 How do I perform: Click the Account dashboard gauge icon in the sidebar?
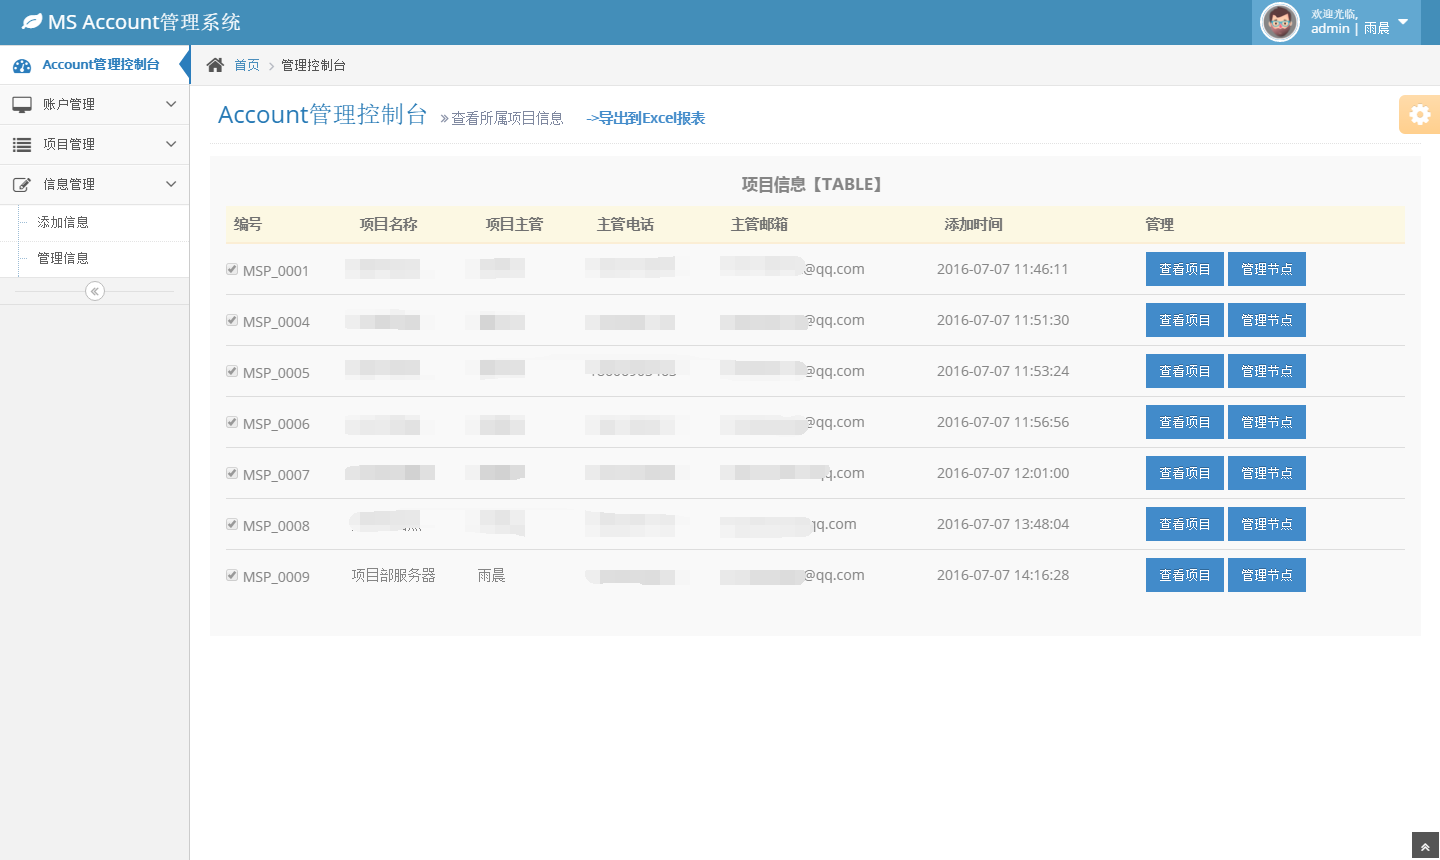click(22, 66)
